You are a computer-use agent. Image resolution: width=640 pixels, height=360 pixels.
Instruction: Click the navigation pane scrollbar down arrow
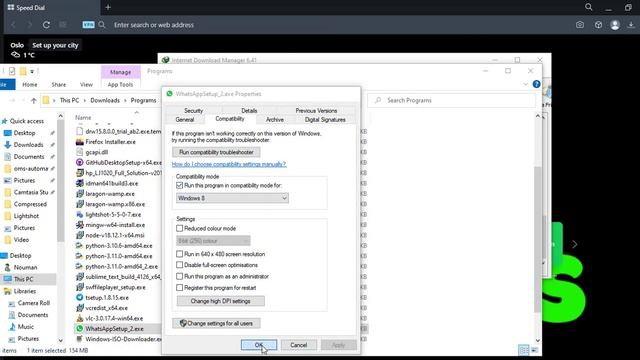[60, 340]
